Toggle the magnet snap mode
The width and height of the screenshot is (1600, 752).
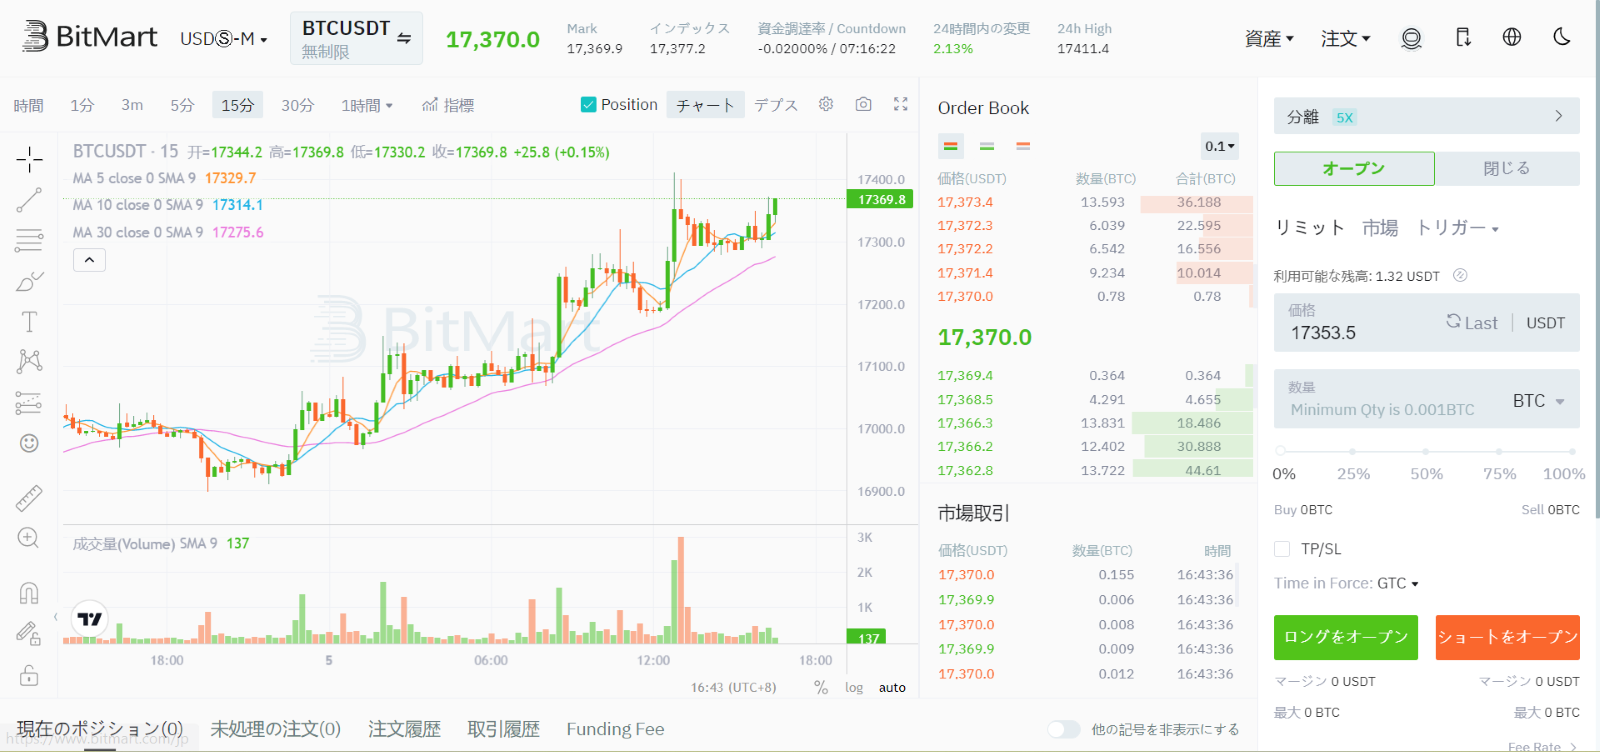29,593
